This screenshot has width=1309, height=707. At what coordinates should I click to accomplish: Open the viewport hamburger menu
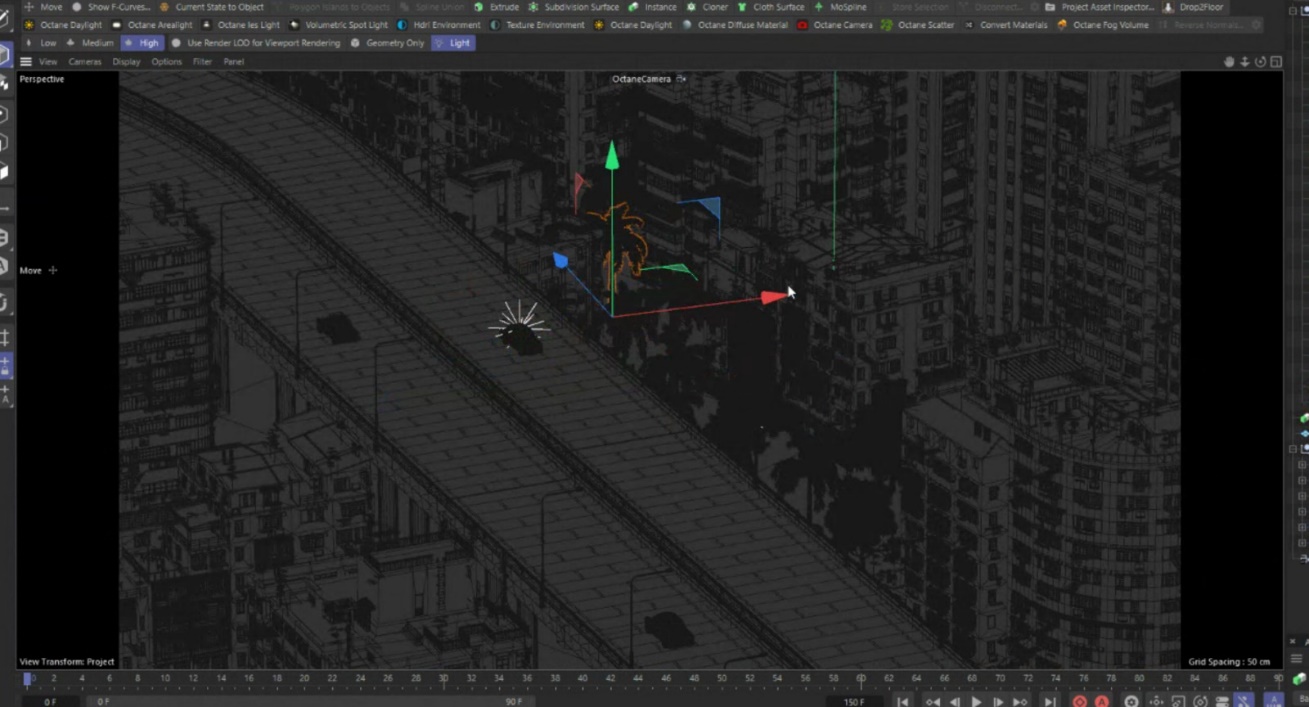point(26,62)
